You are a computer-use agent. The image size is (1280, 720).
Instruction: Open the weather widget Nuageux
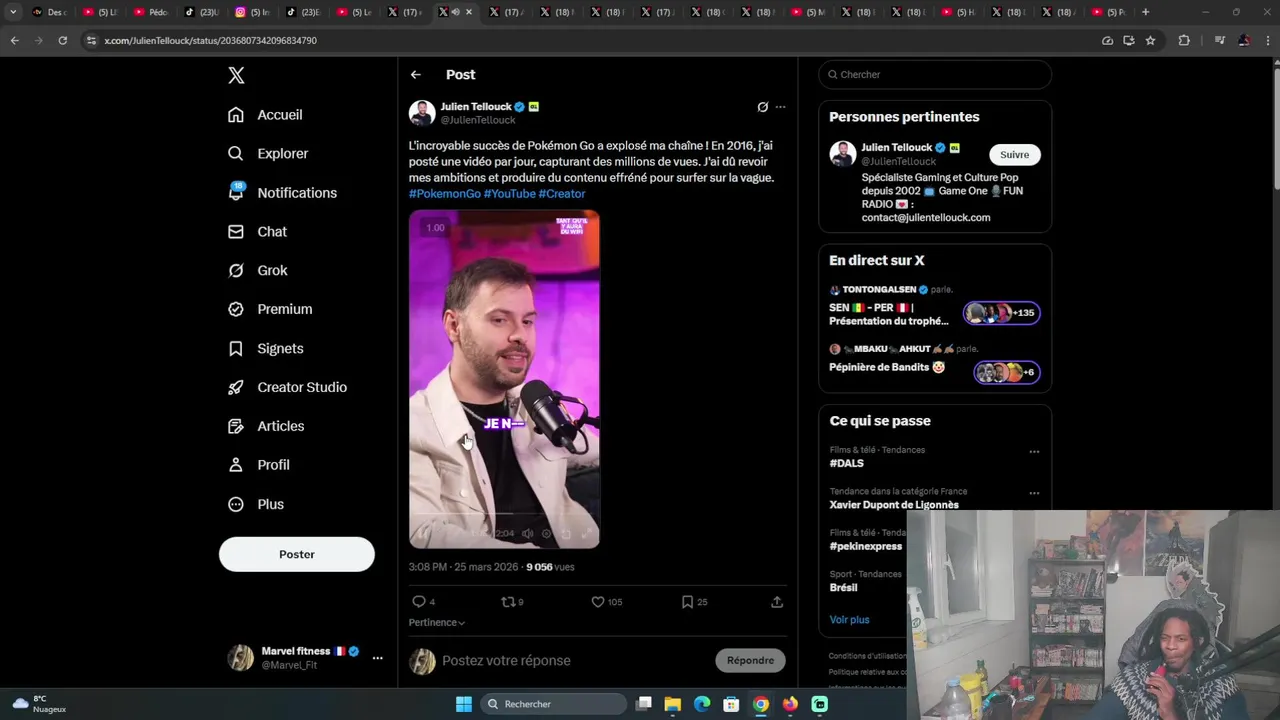pyautogui.click(x=40, y=704)
